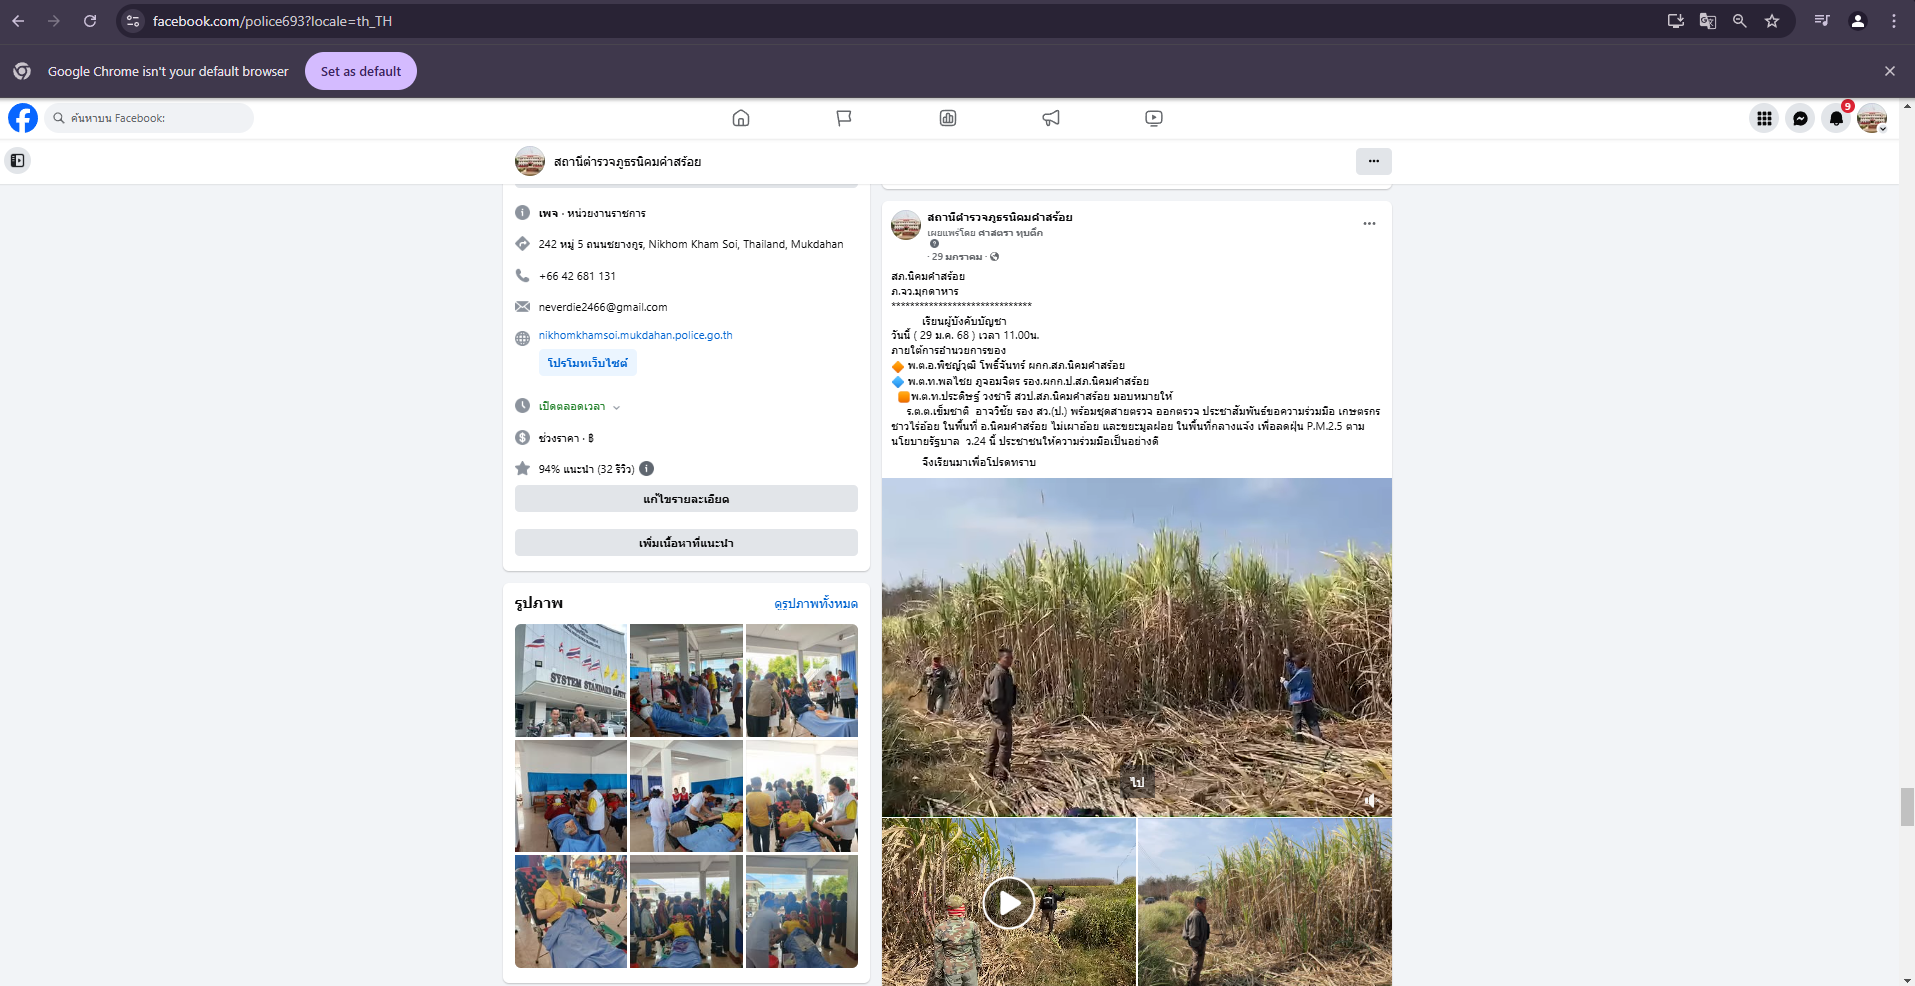Click in the Facebook search field
The height and width of the screenshot is (986, 1915).
pyautogui.click(x=150, y=118)
